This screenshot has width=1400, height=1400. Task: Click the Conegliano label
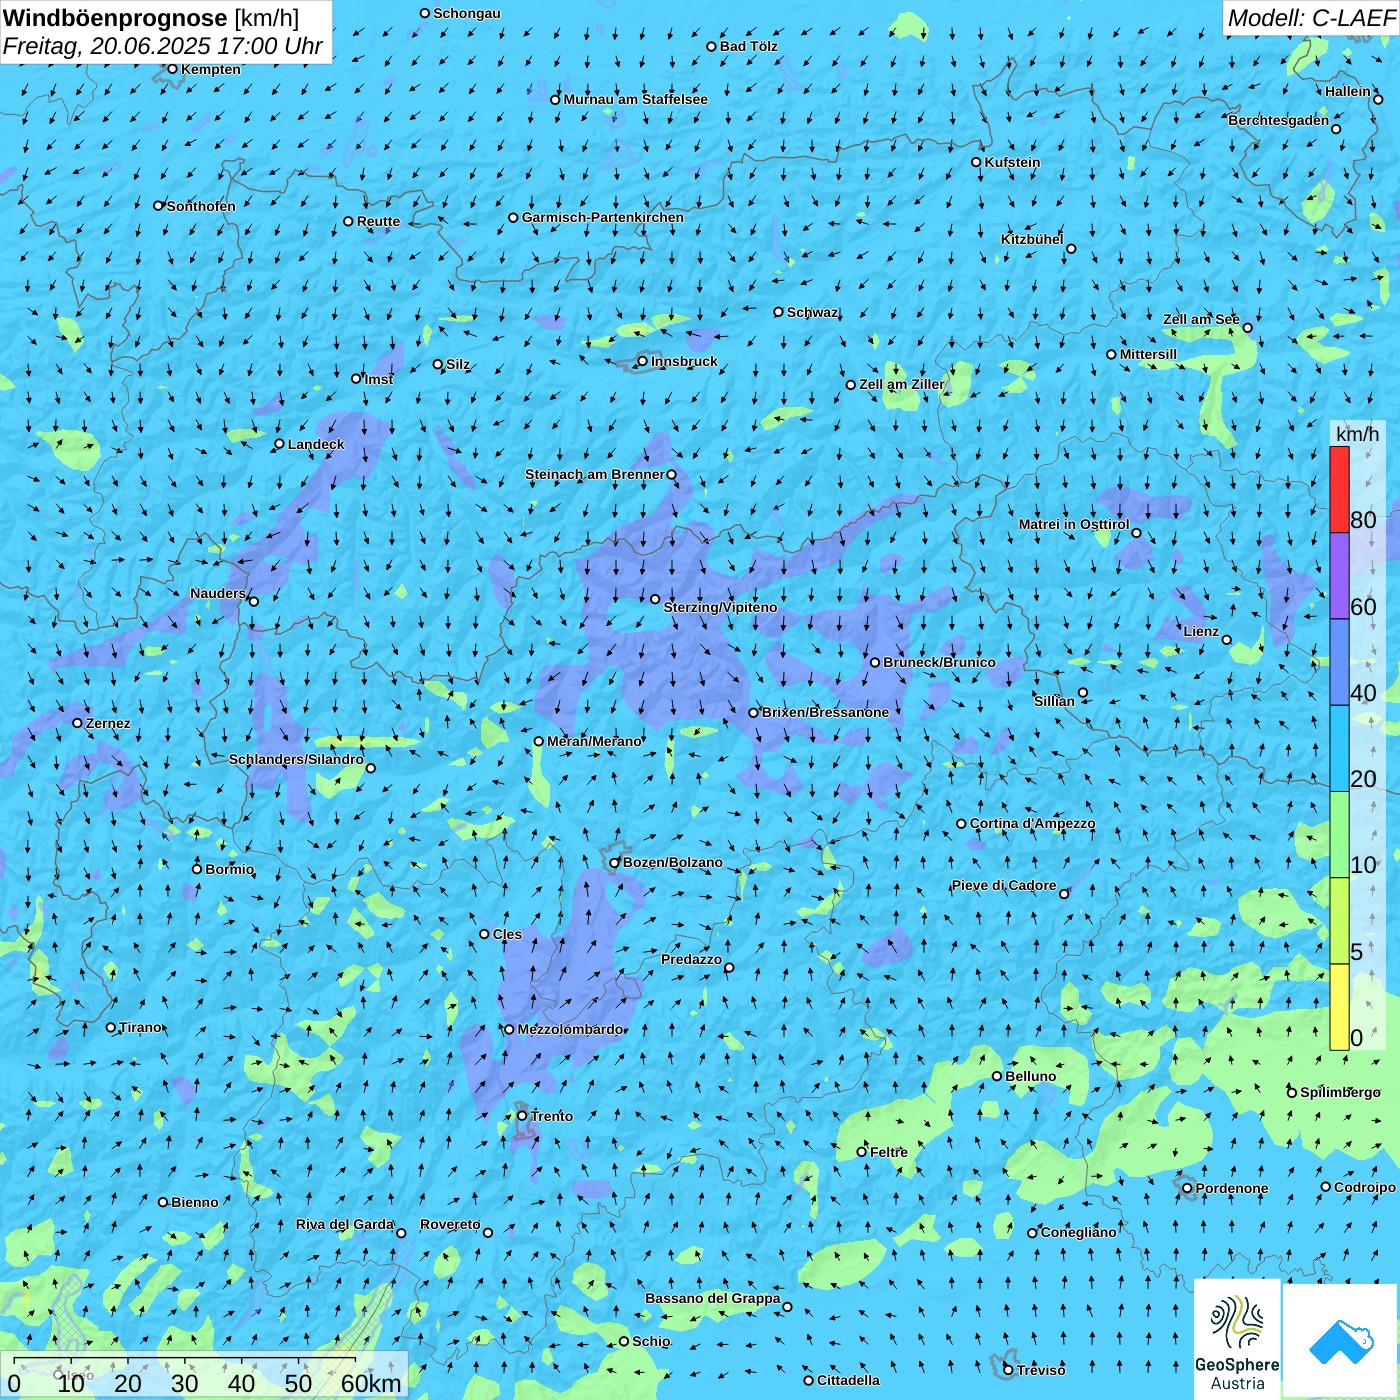[x=1078, y=1232]
